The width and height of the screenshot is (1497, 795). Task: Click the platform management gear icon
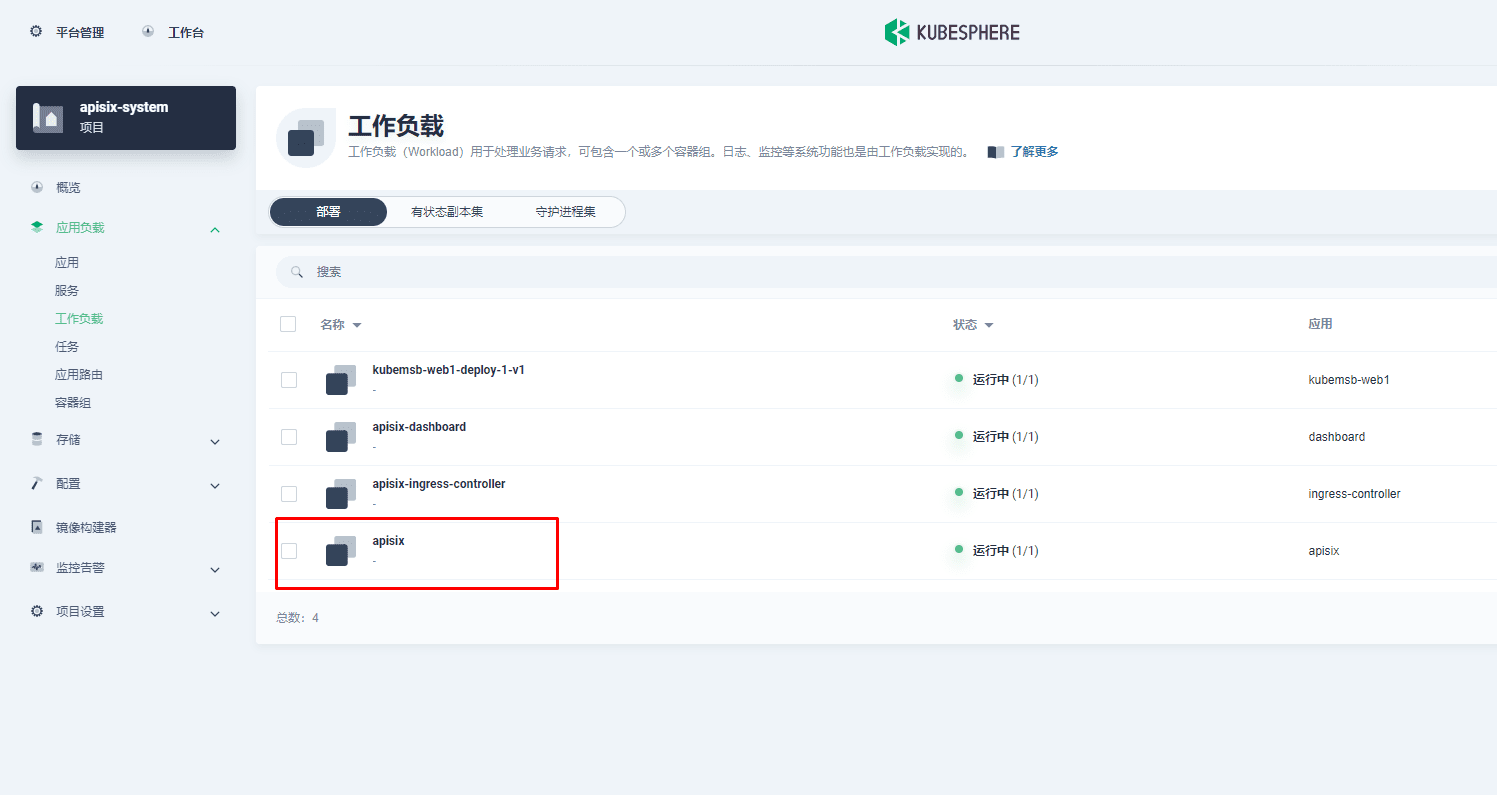tap(36, 32)
